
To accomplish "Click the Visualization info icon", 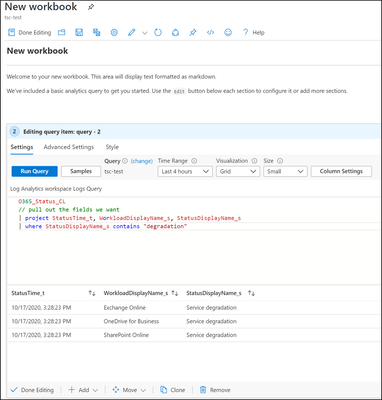I will click(x=254, y=161).
